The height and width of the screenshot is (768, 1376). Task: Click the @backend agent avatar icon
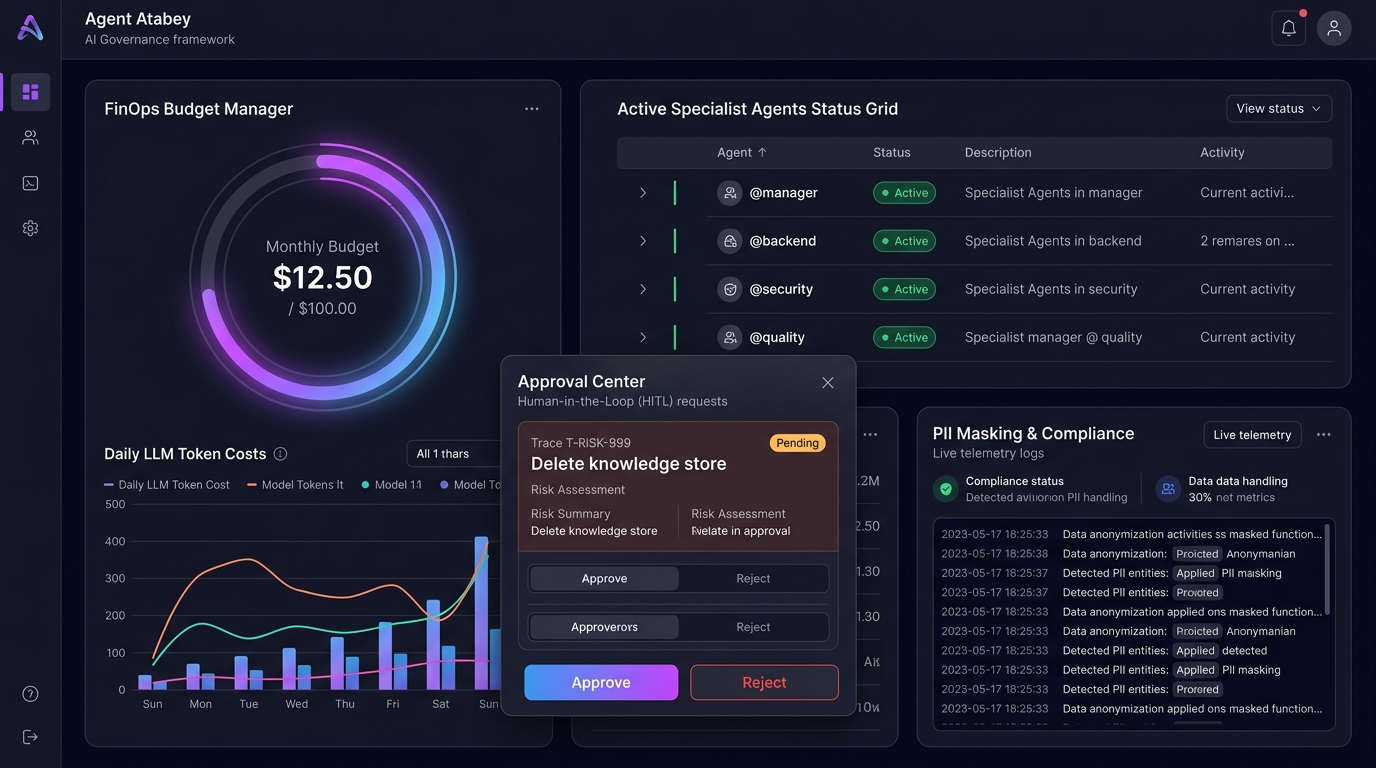[x=730, y=241]
